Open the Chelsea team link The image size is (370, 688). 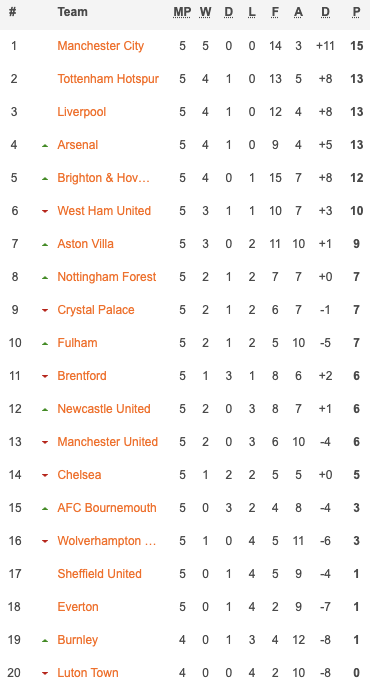(79, 475)
